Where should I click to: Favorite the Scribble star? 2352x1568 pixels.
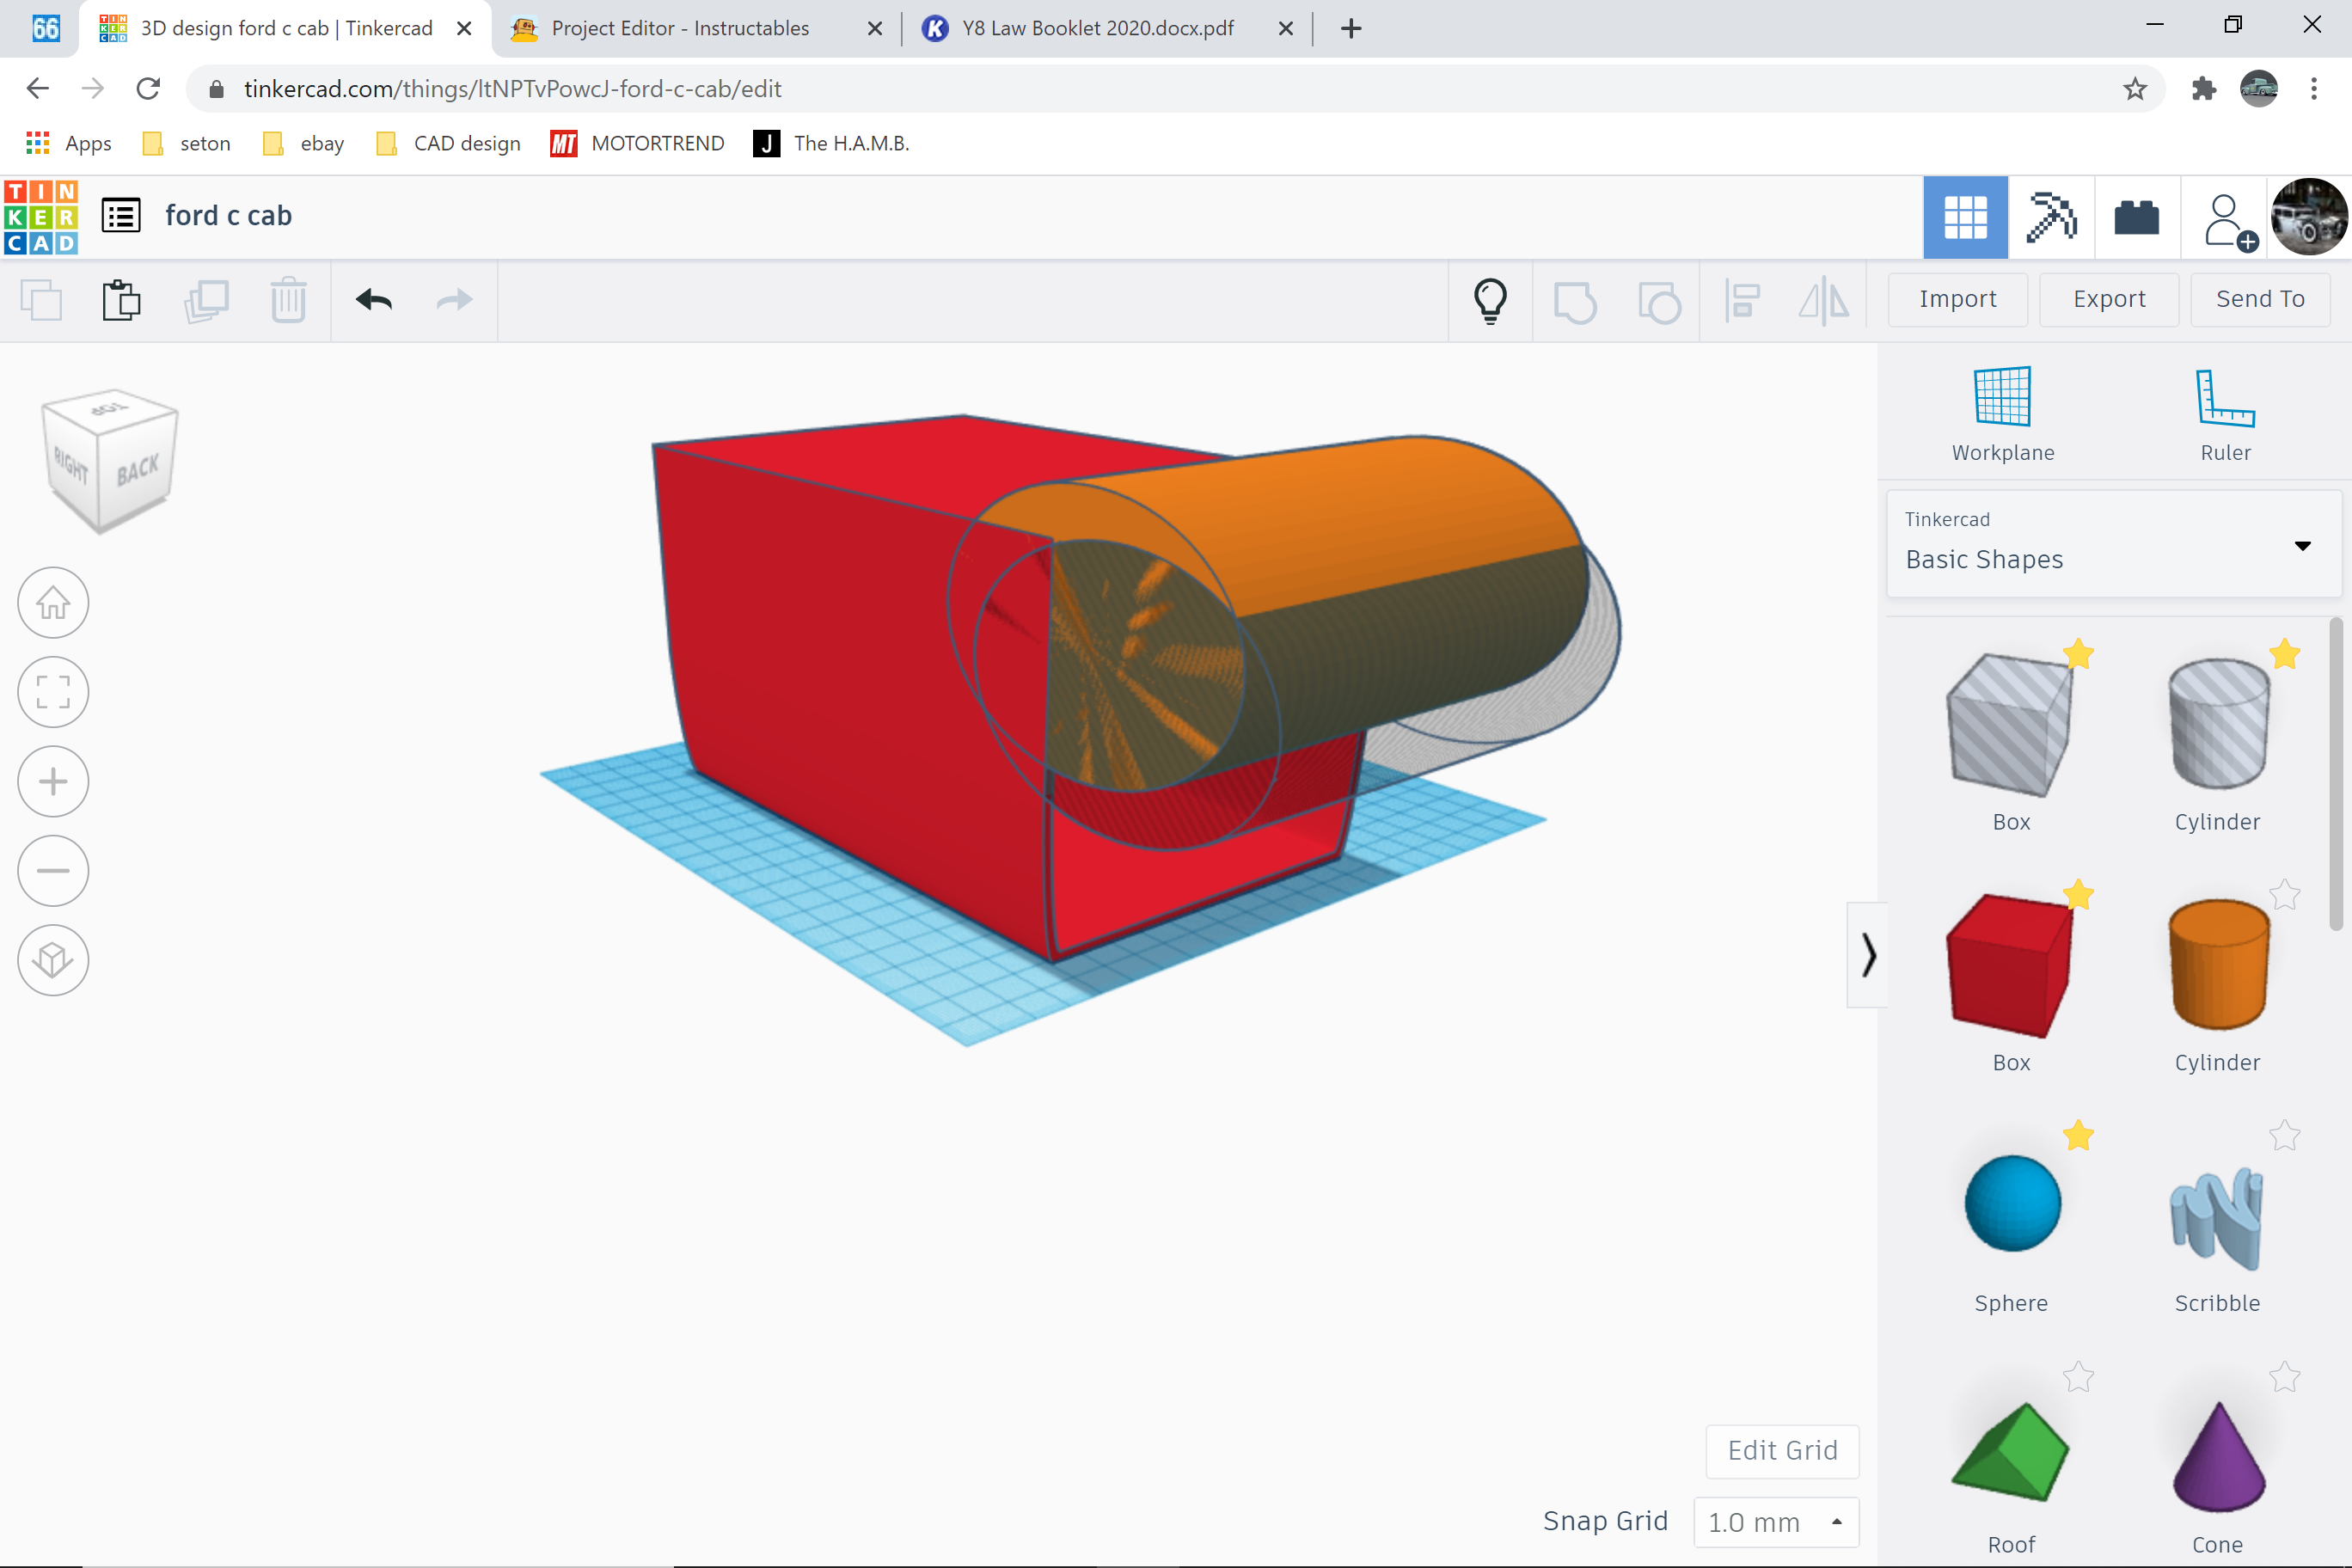2284,1135
